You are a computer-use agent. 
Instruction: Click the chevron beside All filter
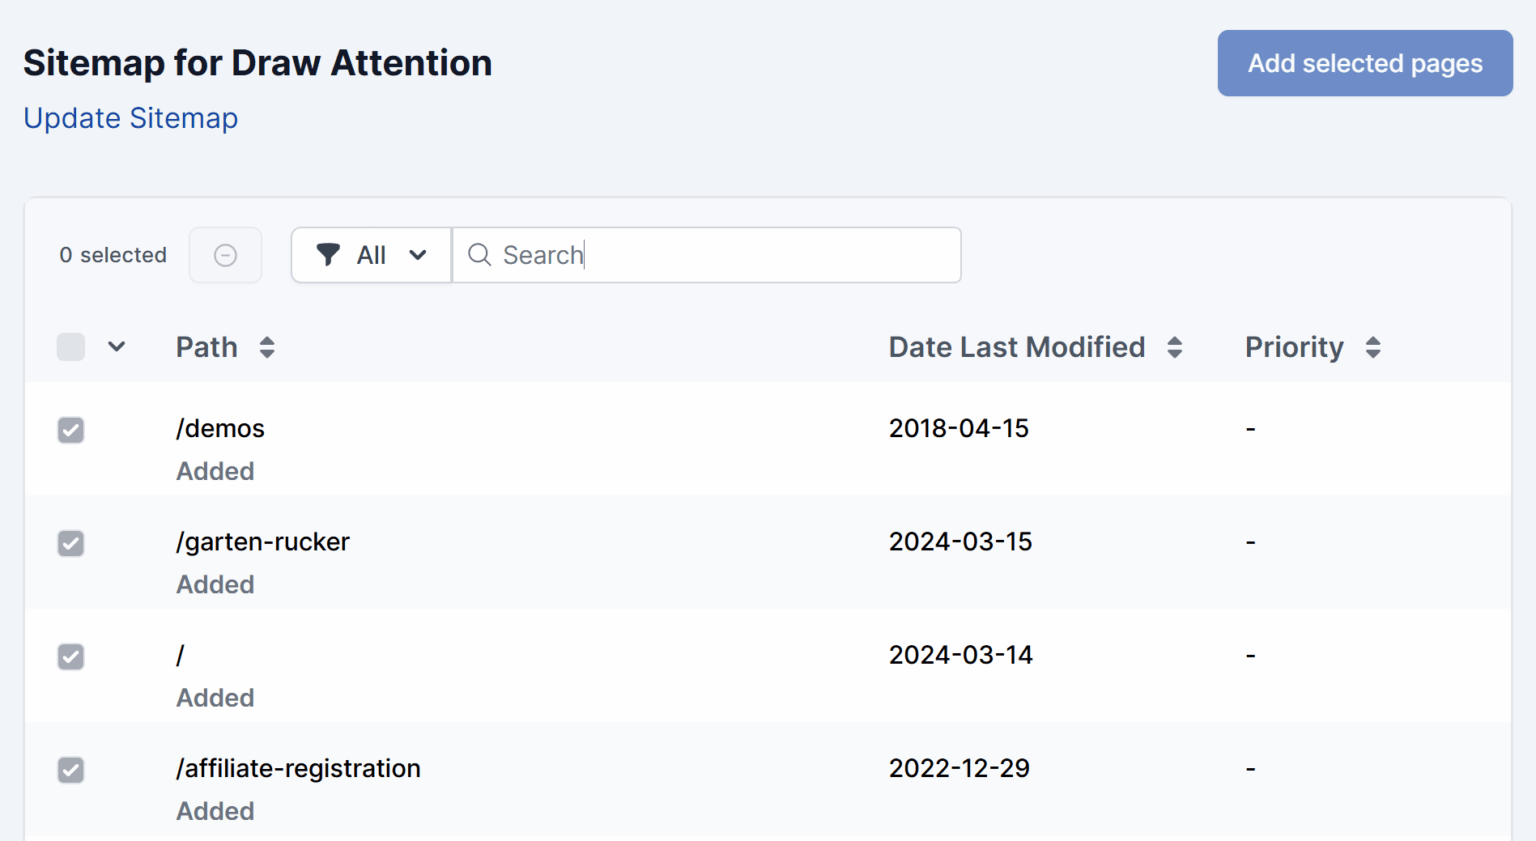pyautogui.click(x=418, y=255)
